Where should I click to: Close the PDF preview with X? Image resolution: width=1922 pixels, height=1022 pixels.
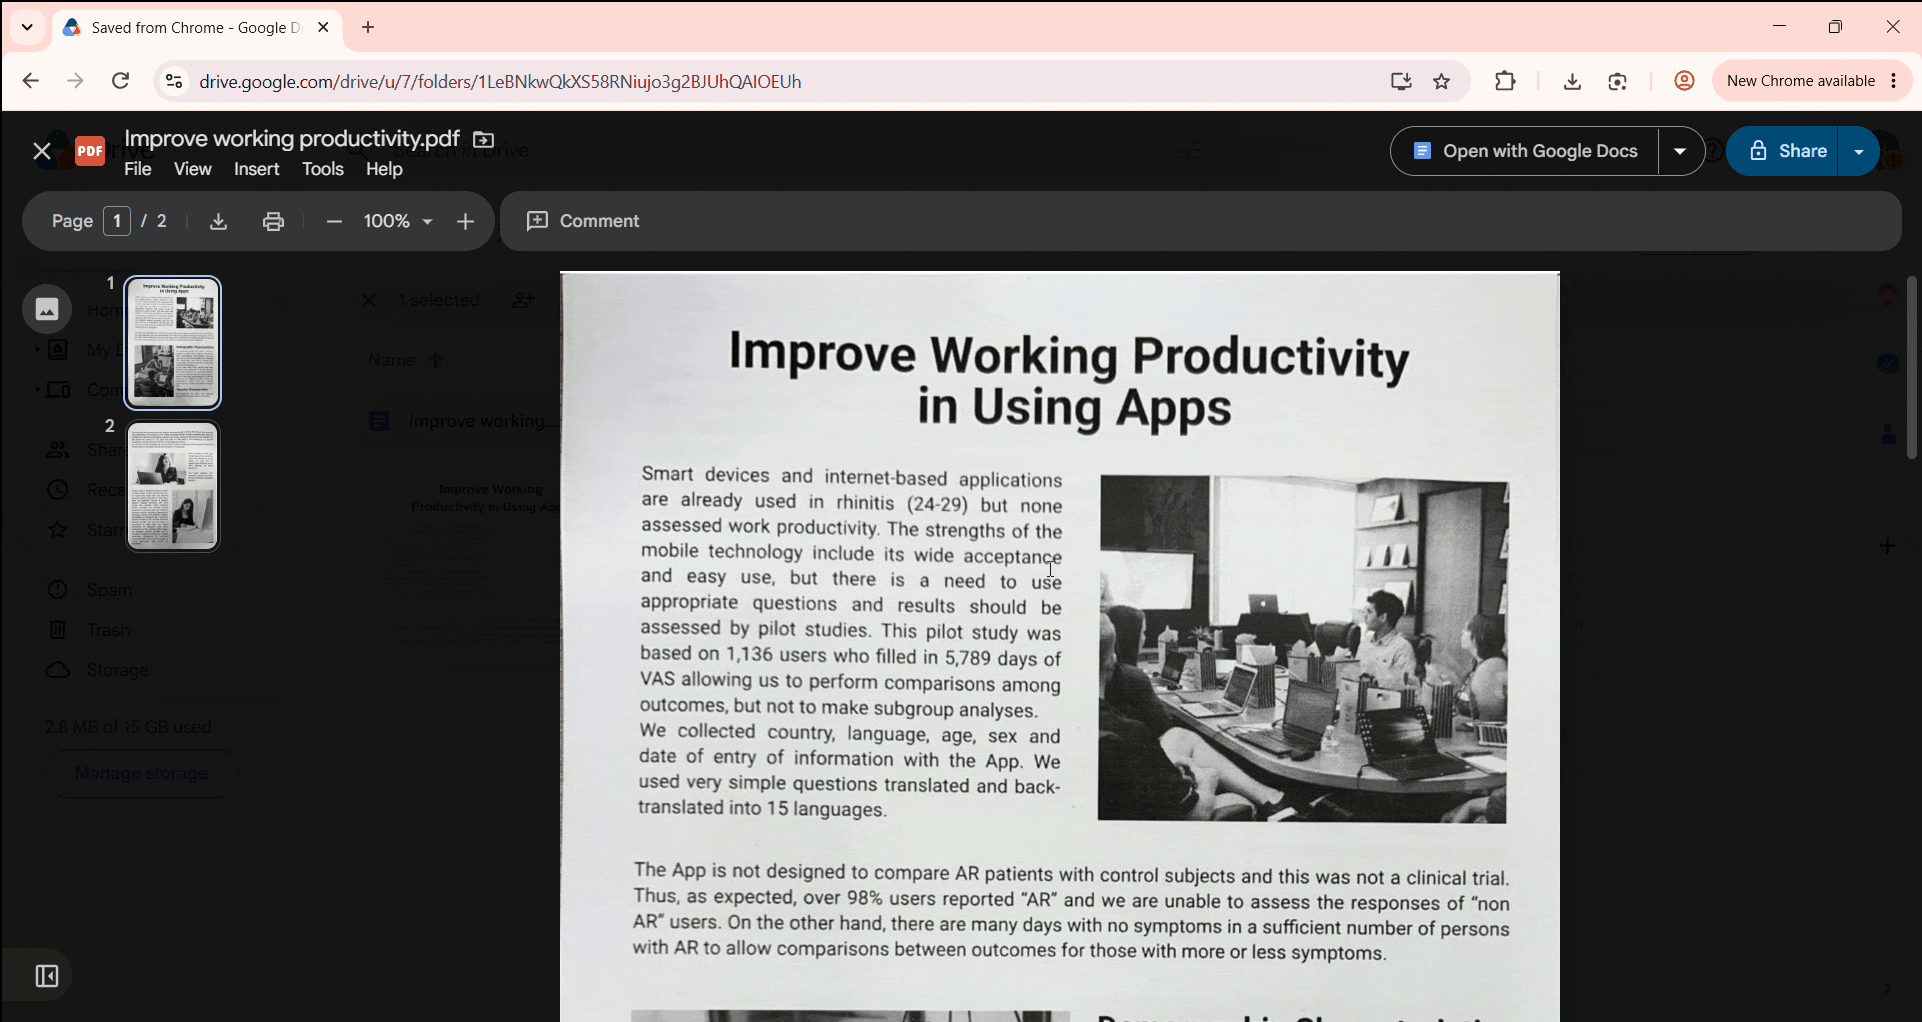coord(42,151)
